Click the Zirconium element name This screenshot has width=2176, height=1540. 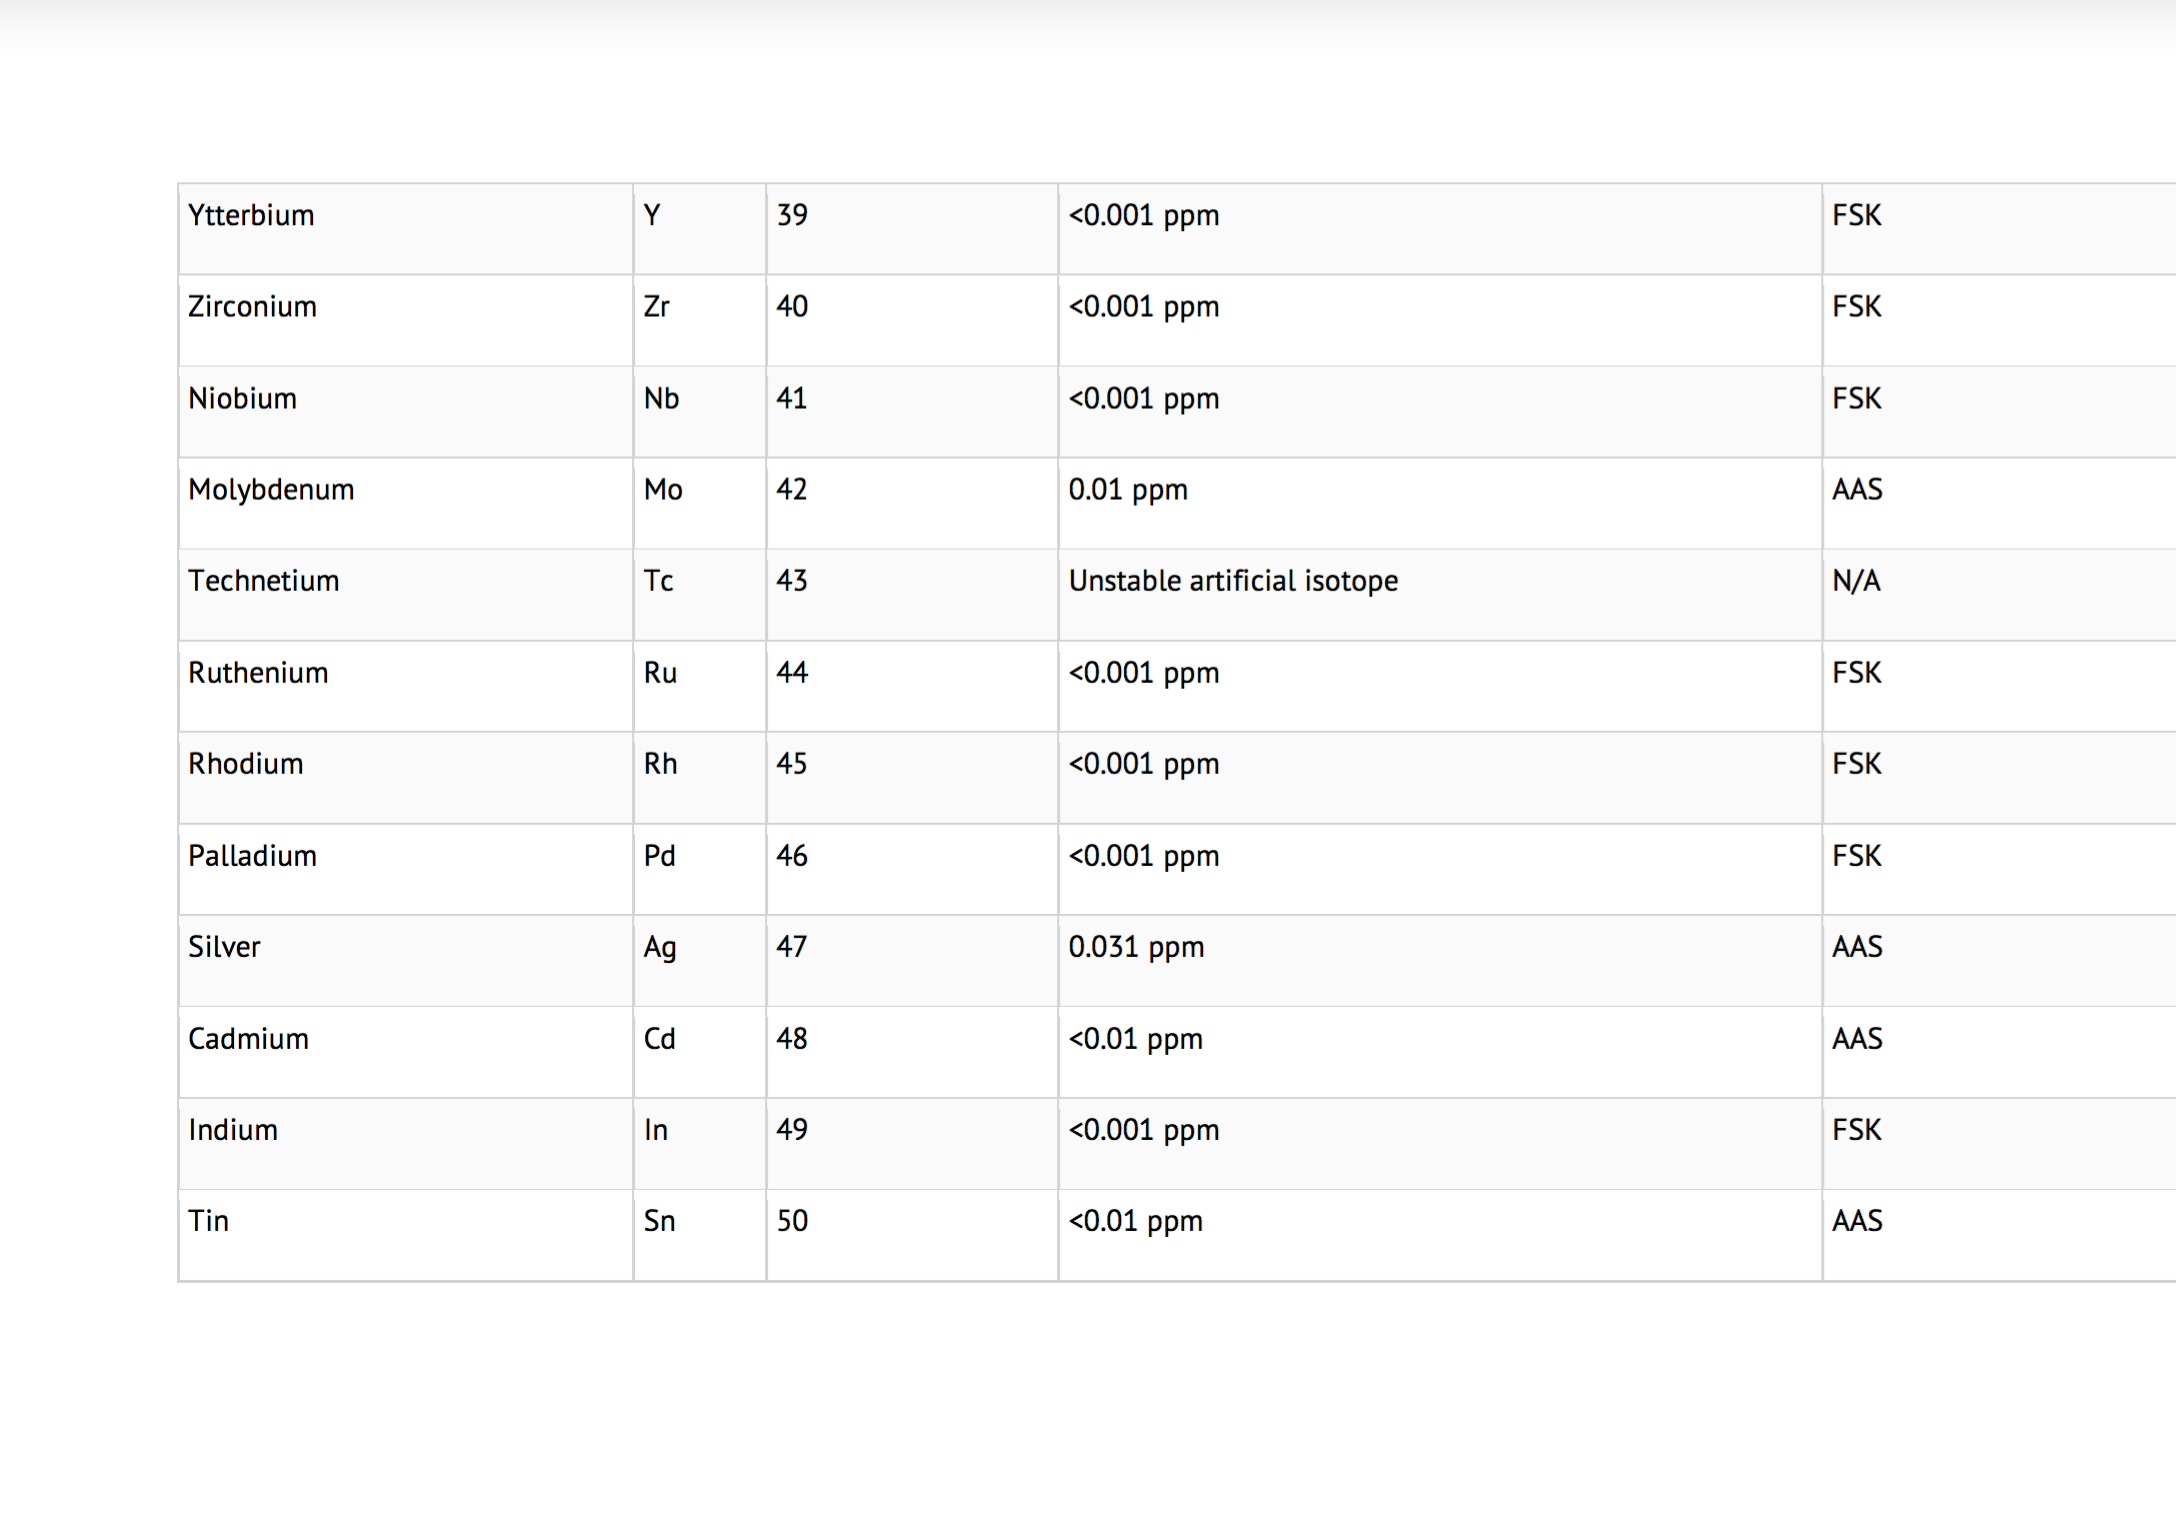pos(252,306)
